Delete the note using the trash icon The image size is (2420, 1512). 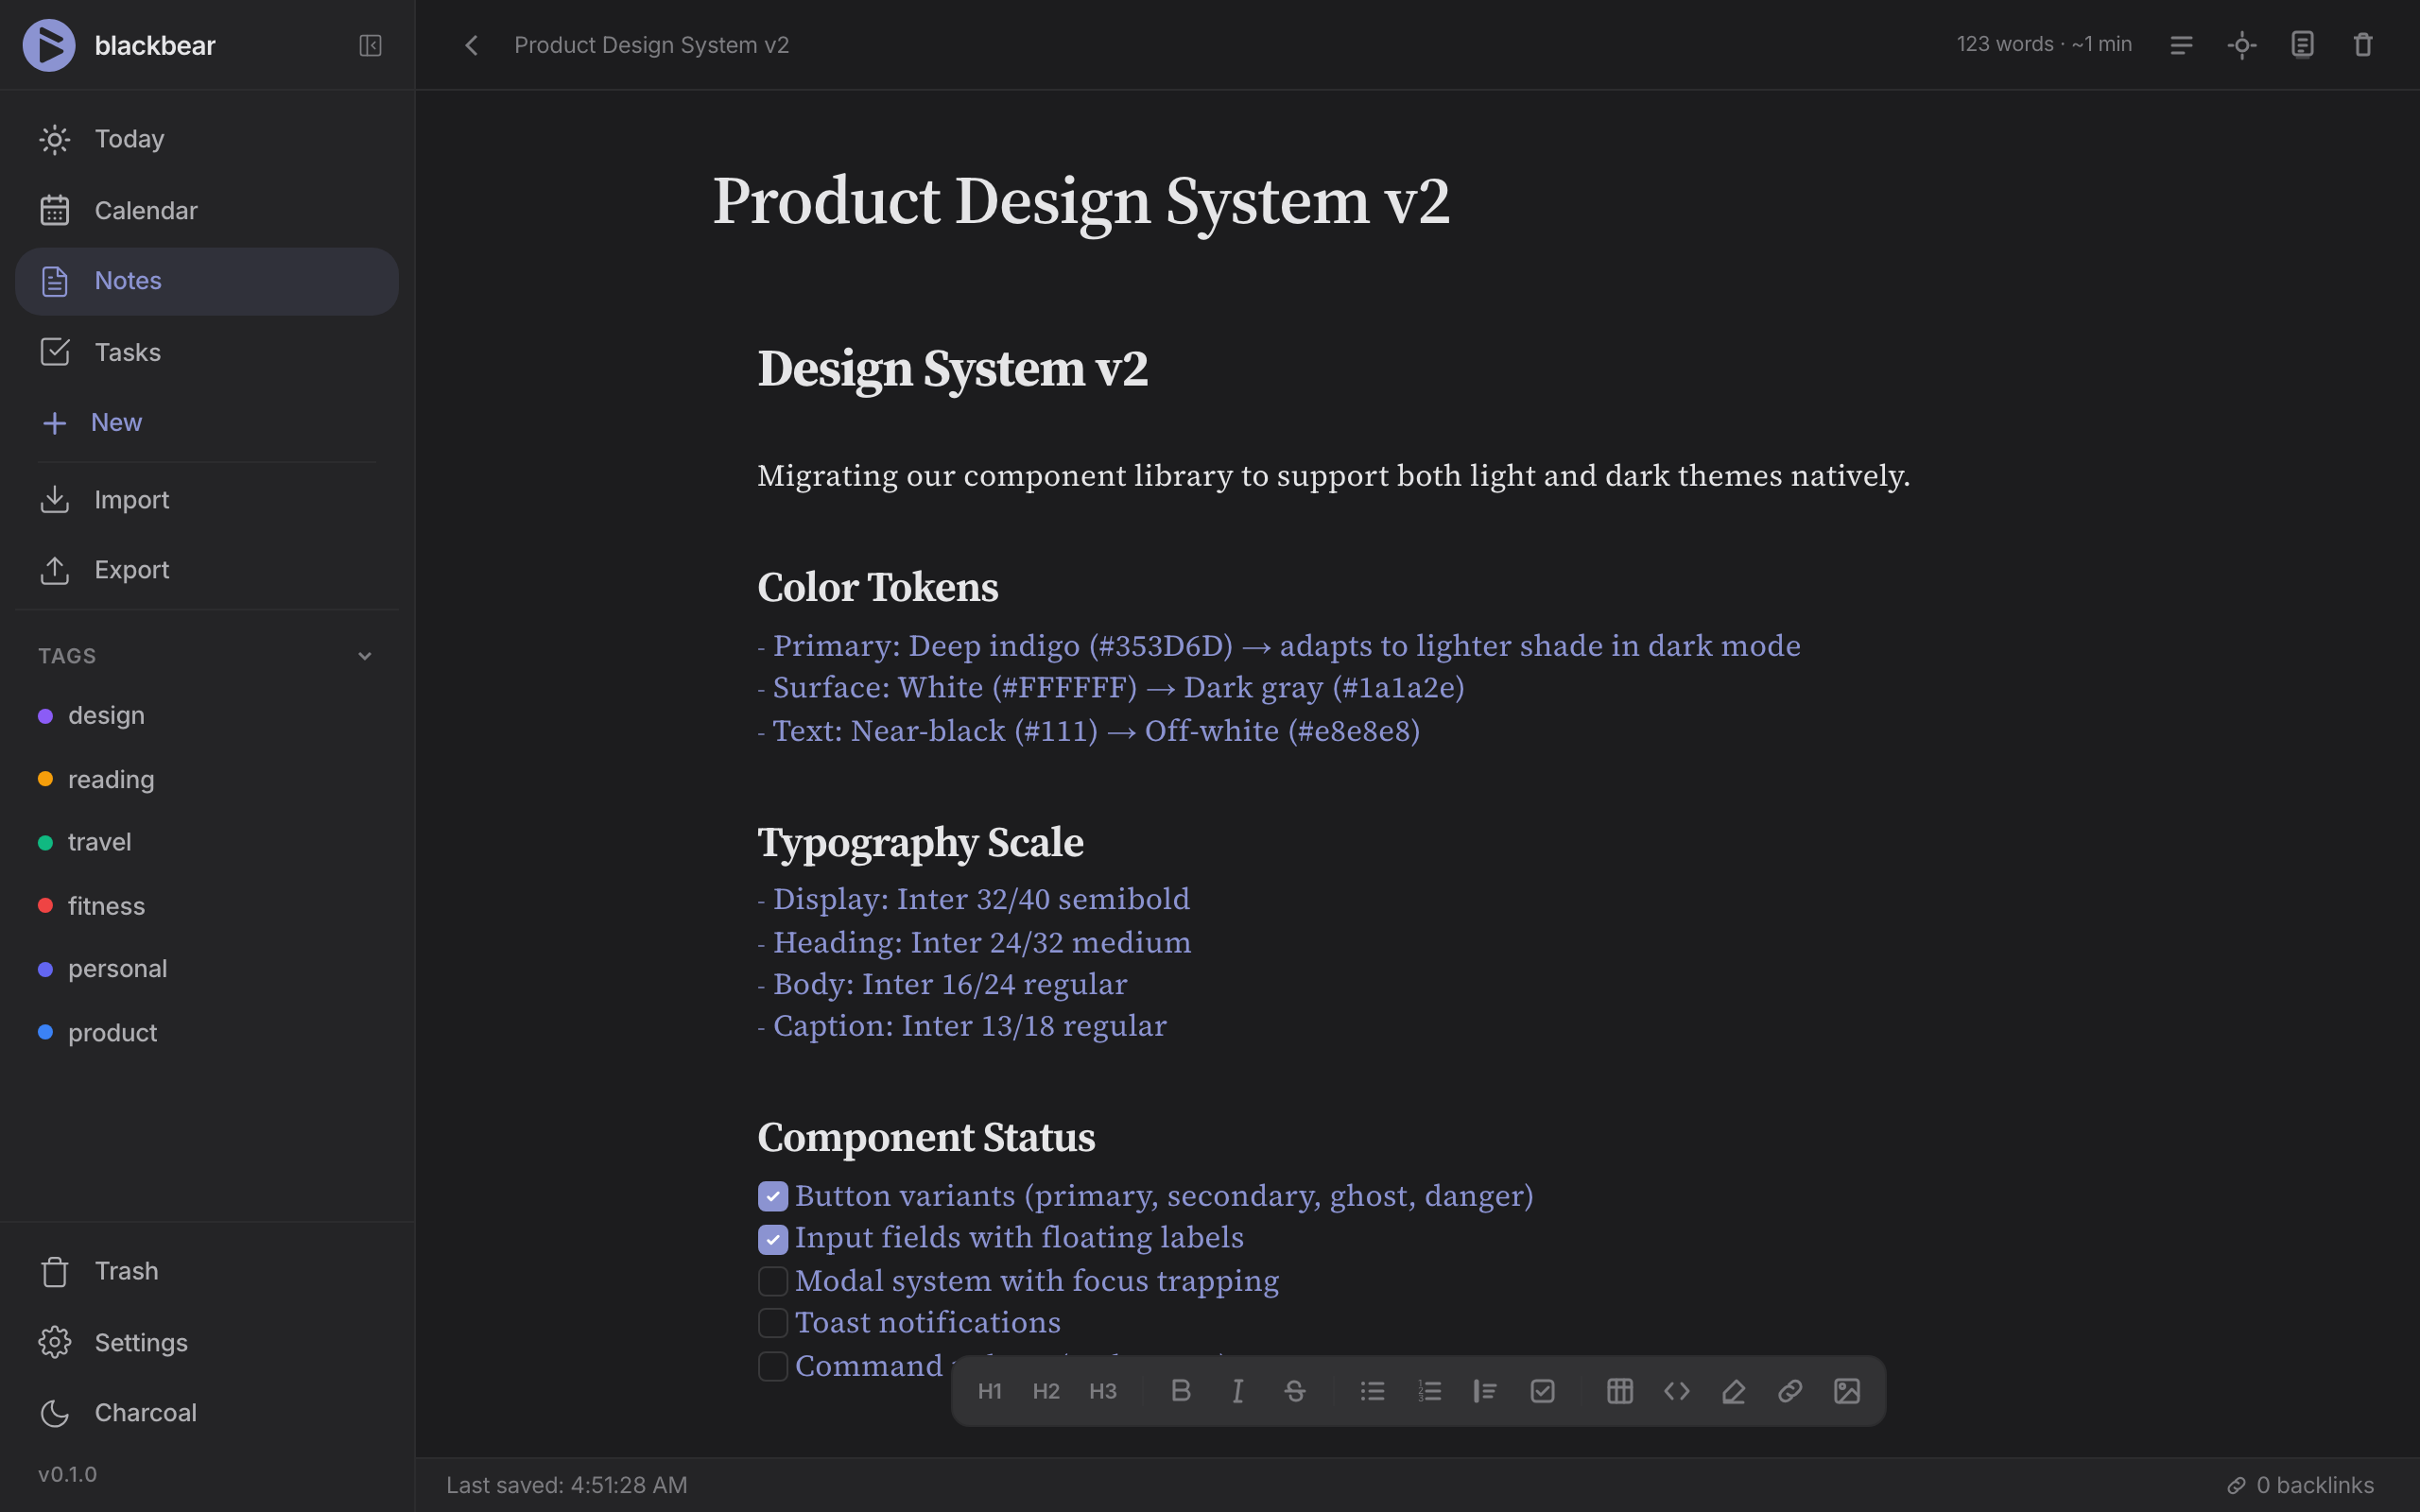[x=2362, y=44]
